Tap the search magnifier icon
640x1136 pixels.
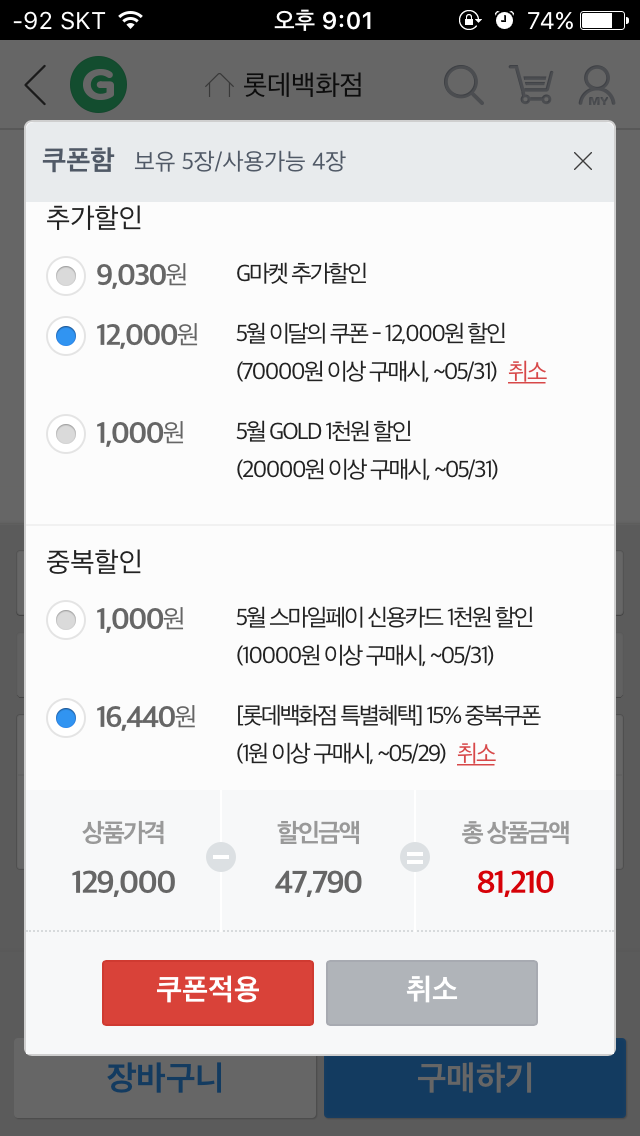tap(463, 85)
